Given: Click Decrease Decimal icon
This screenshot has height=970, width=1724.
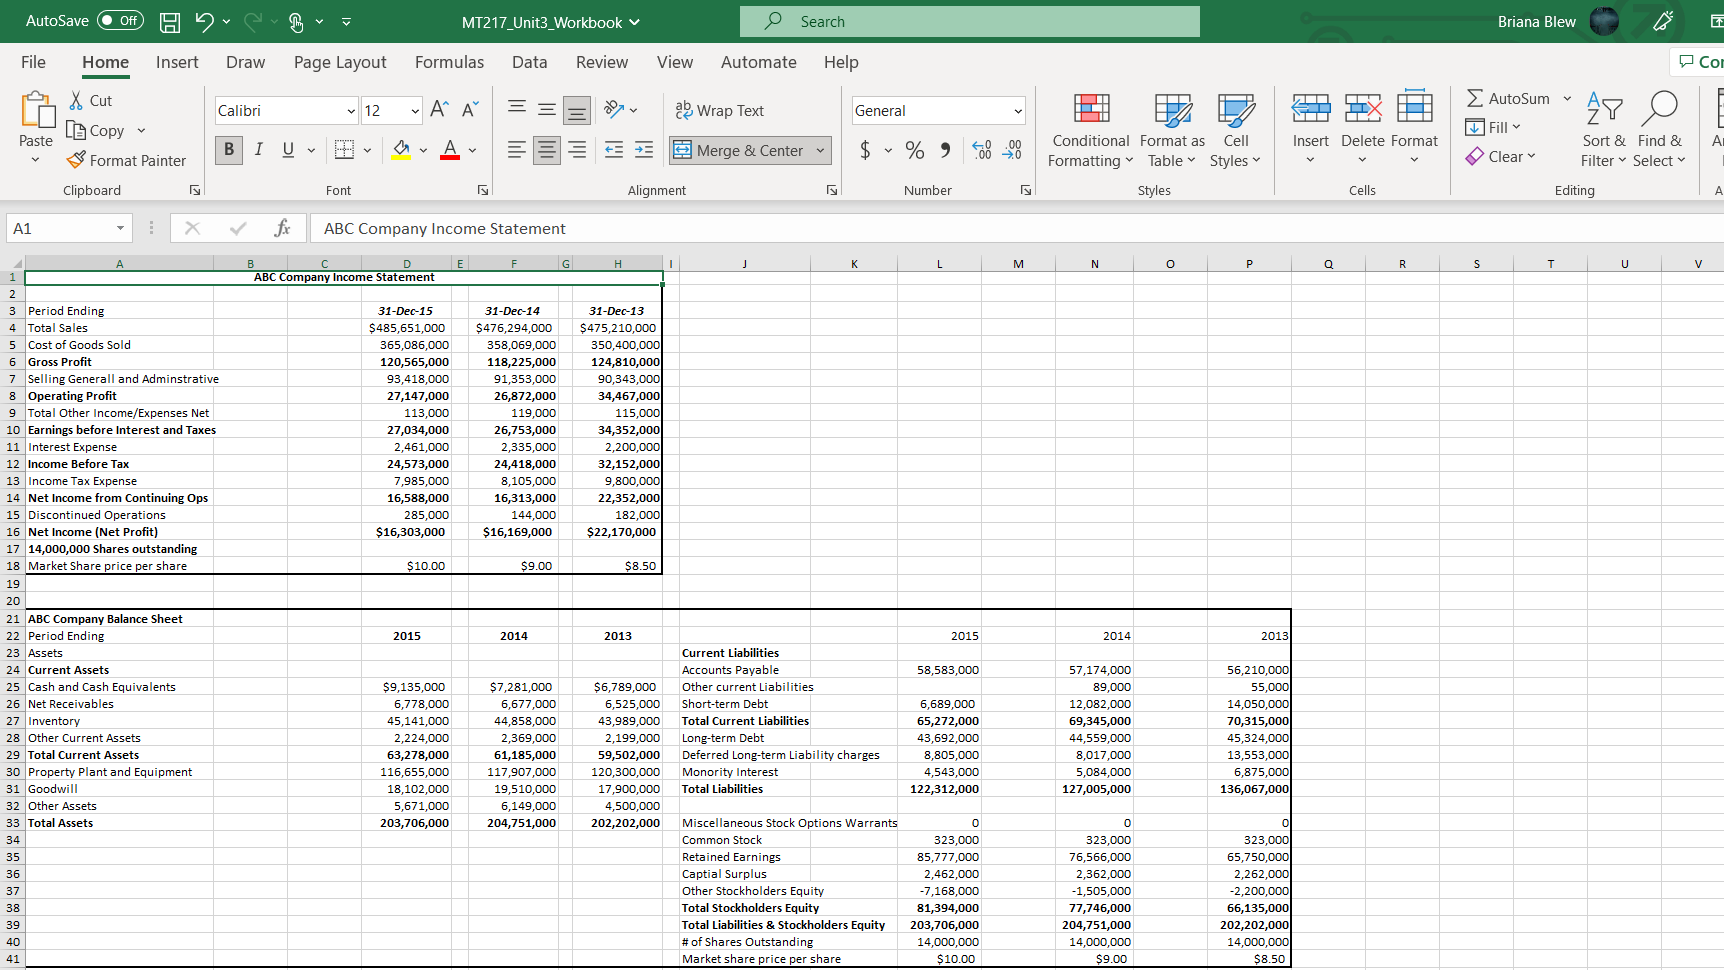Looking at the screenshot, I should (x=1012, y=150).
